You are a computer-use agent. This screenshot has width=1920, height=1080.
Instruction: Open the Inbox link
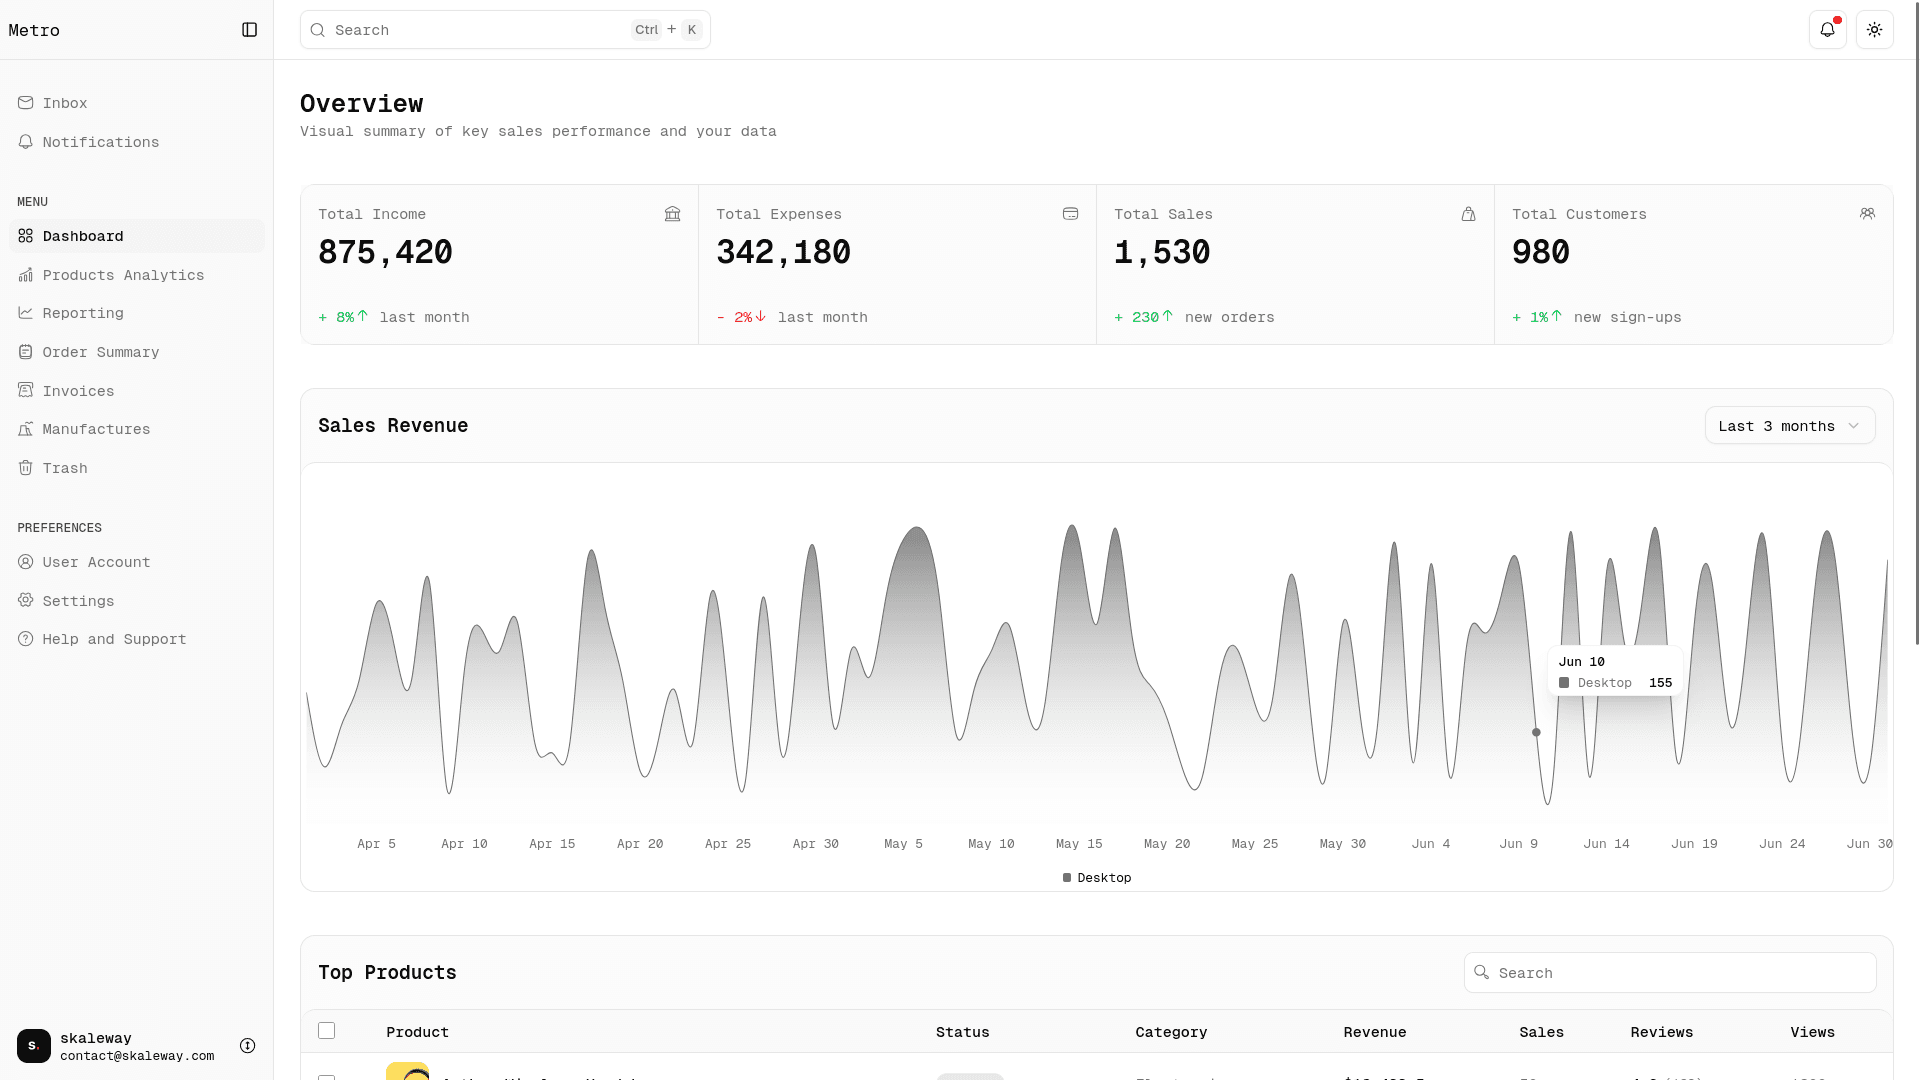click(x=64, y=103)
